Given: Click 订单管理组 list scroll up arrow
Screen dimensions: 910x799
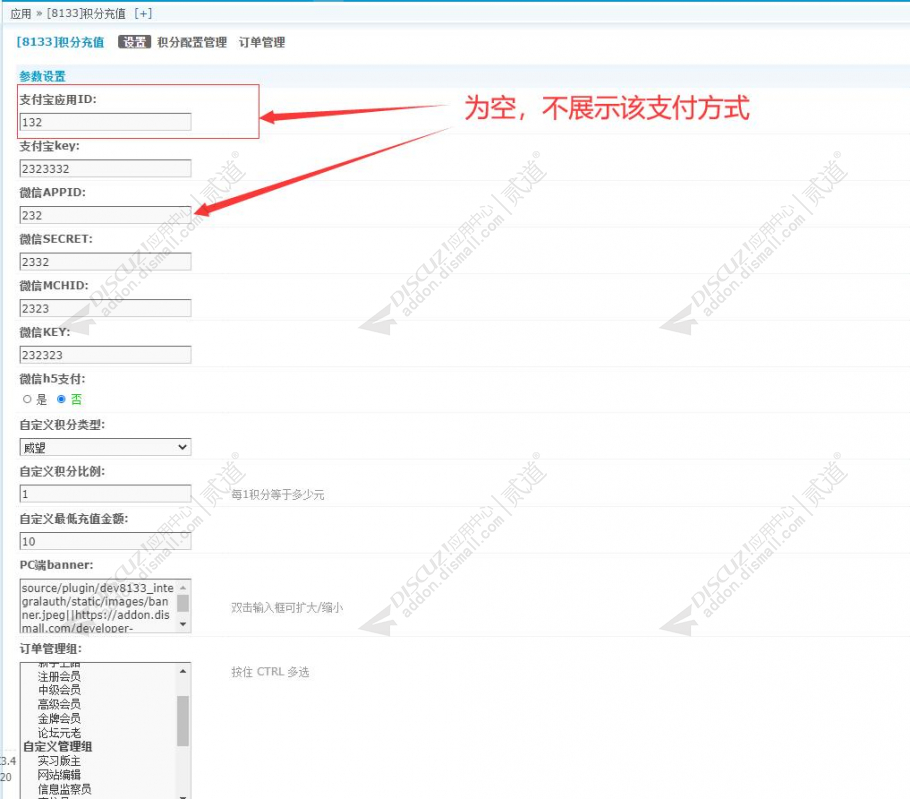Looking at the screenshot, I should click(x=183, y=671).
